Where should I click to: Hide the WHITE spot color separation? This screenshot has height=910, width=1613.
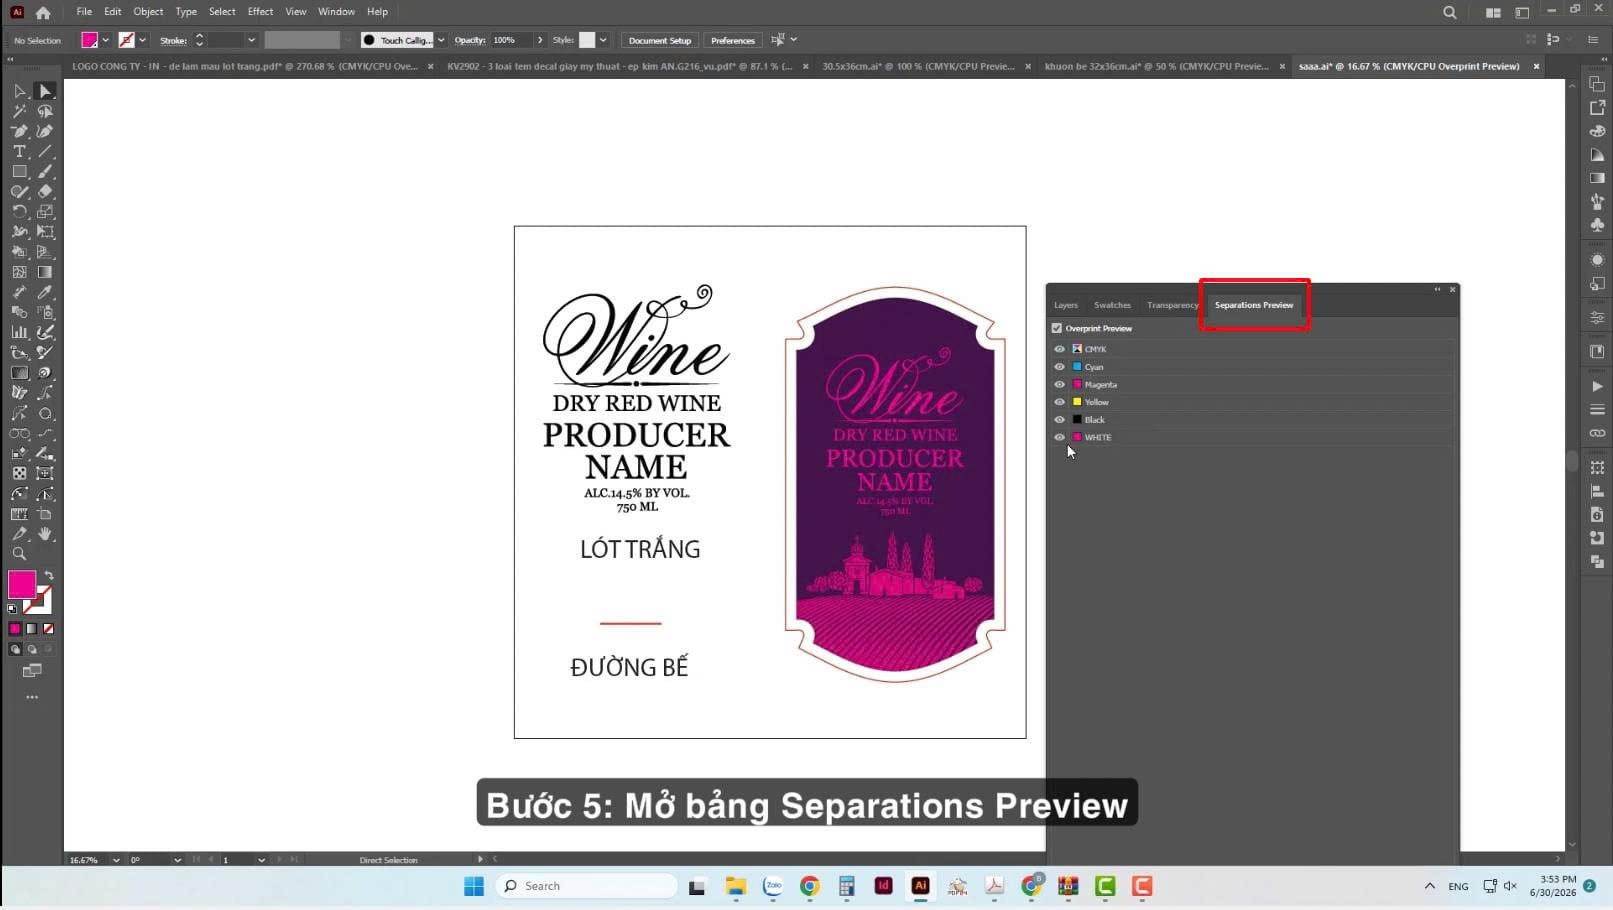click(x=1059, y=437)
